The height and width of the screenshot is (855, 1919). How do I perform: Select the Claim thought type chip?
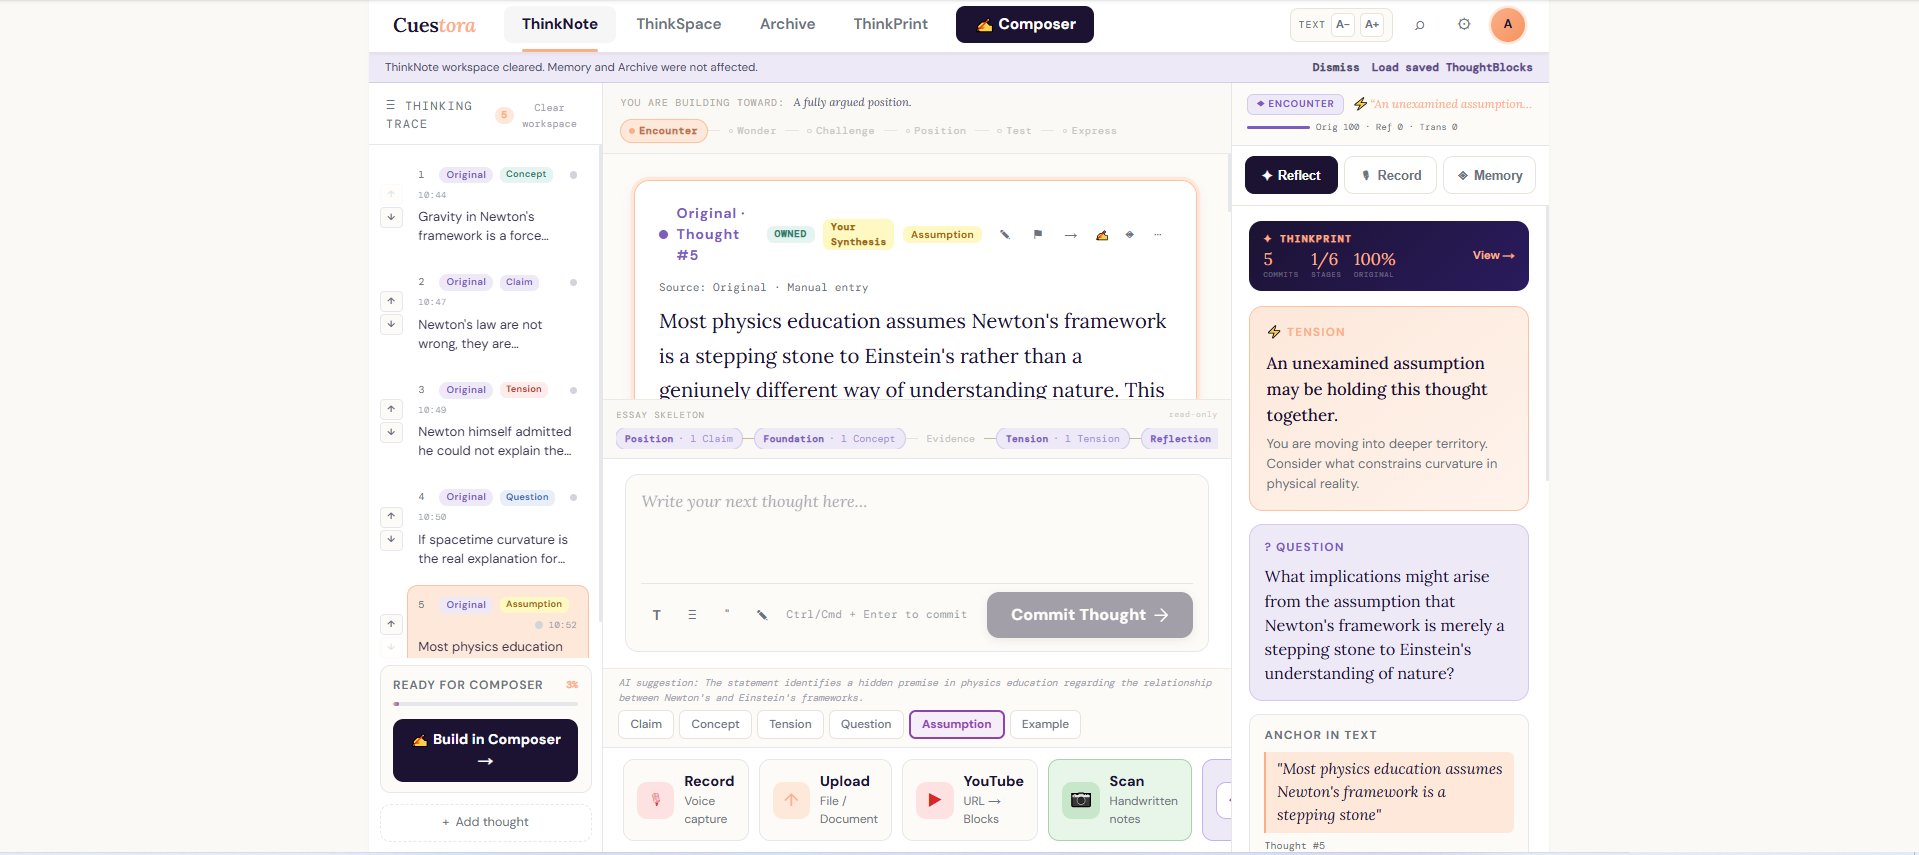pos(646,724)
